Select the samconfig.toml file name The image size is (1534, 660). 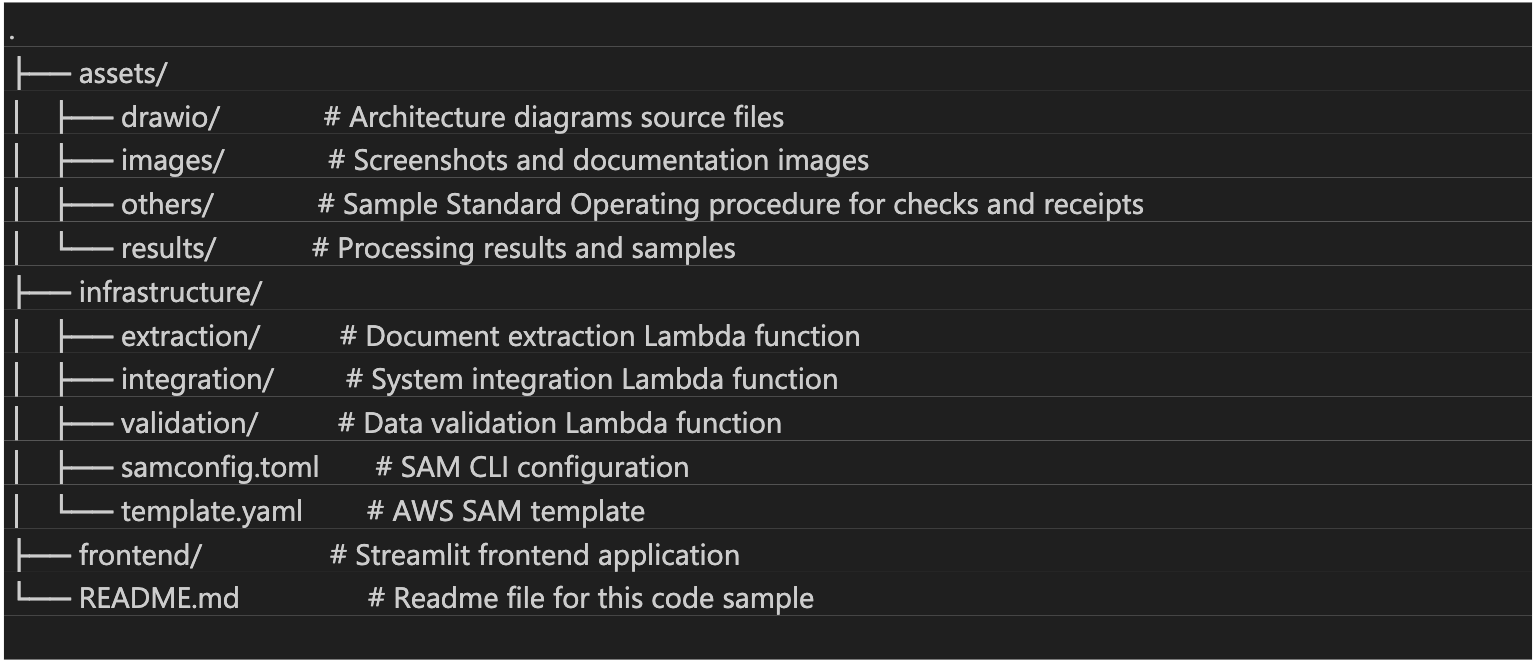coord(220,467)
